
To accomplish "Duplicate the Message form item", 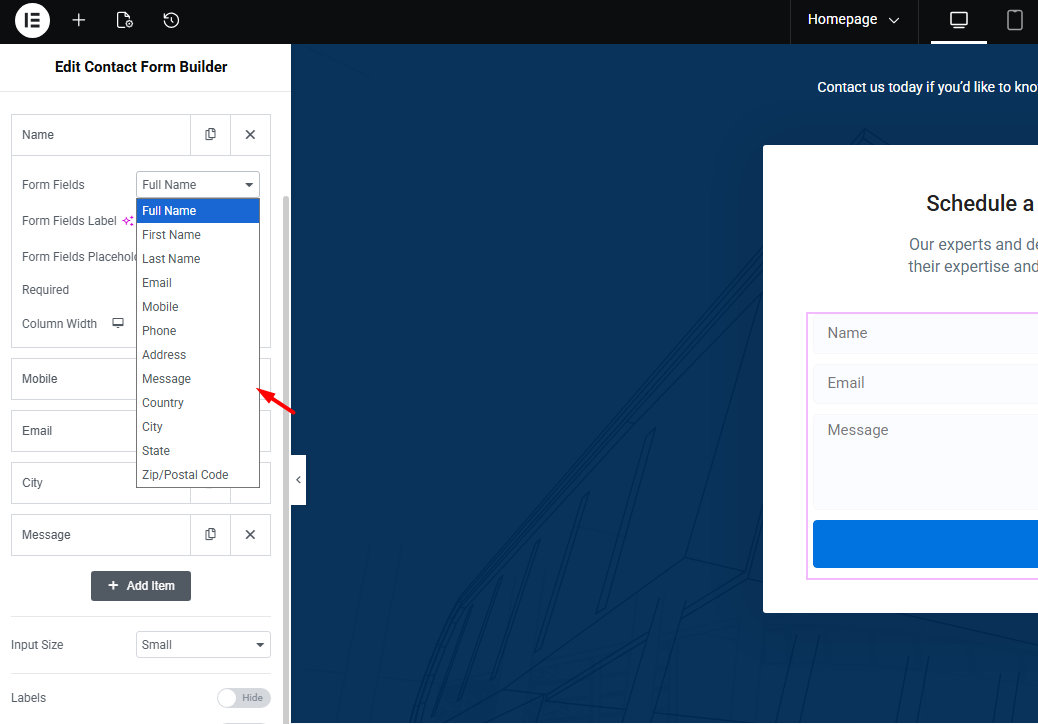I will point(210,535).
